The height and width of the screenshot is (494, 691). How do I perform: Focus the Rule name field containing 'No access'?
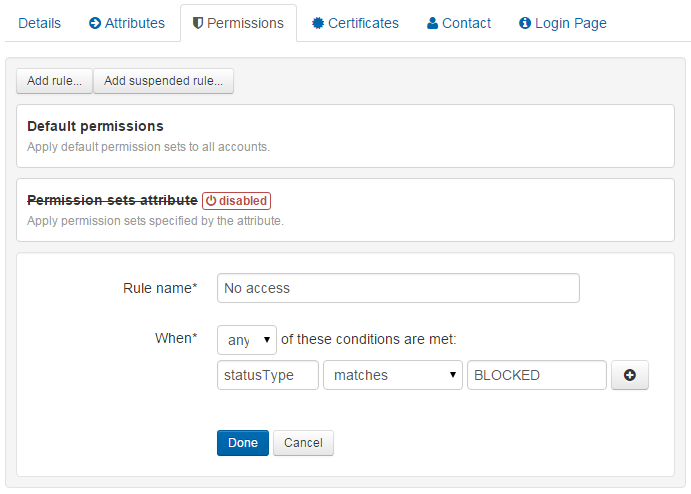[x=398, y=288]
